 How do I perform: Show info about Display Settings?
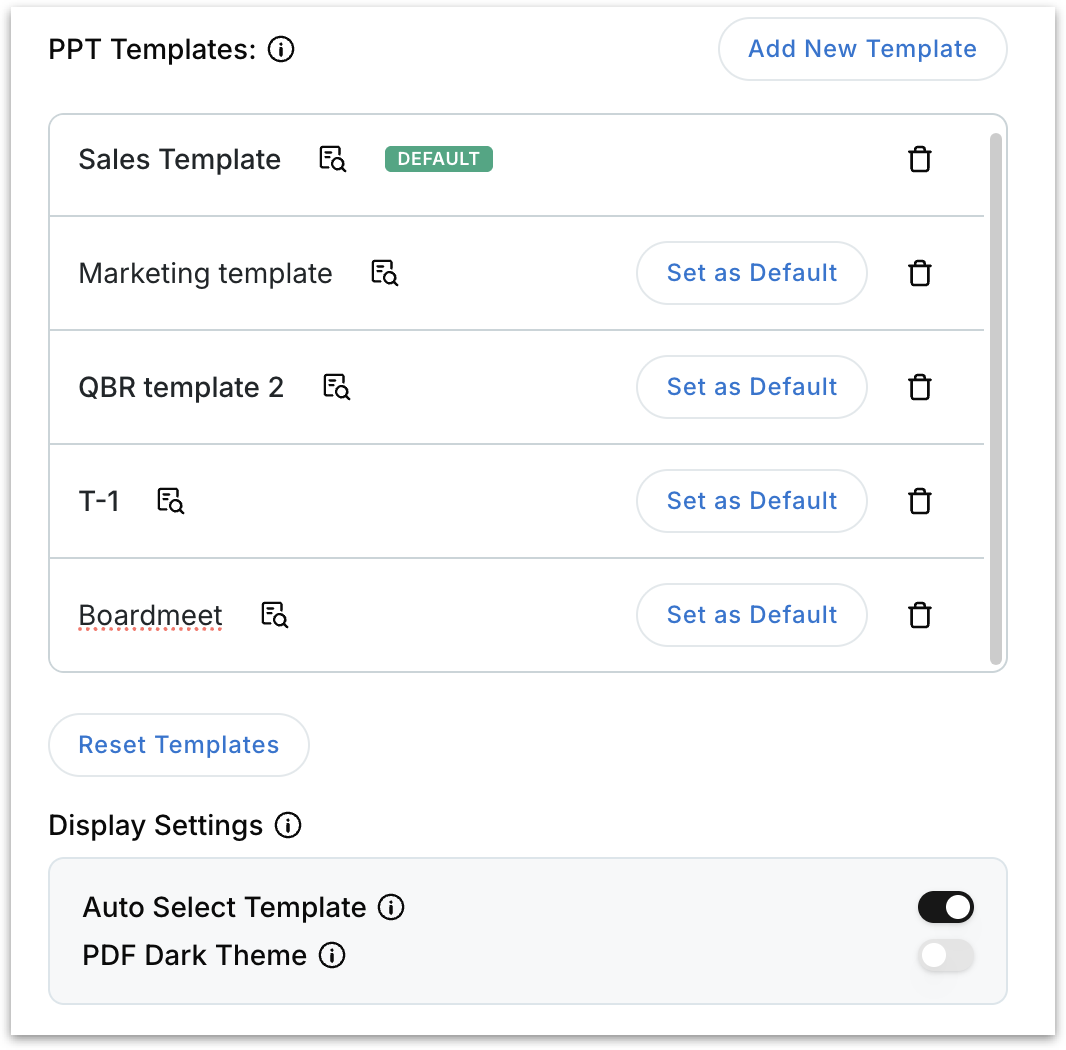pos(288,826)
